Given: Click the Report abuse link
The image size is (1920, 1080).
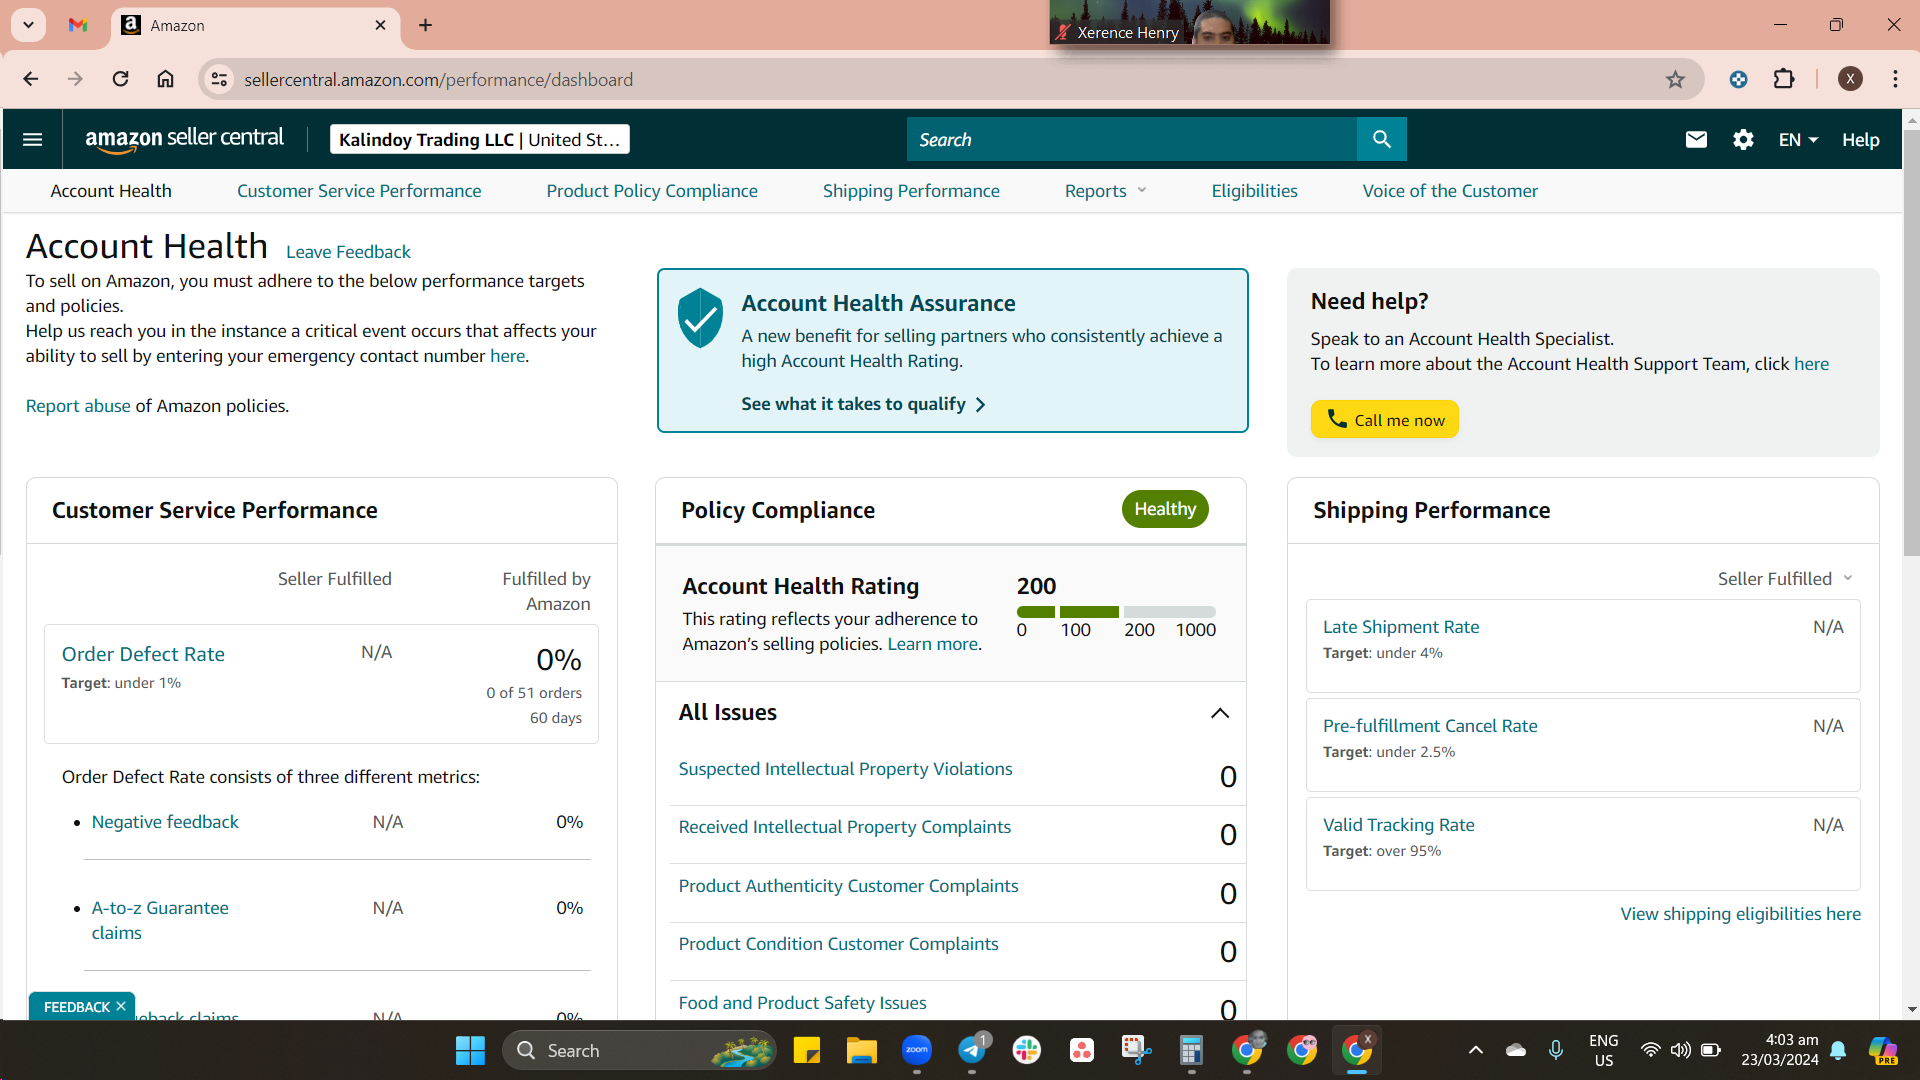Looking at the screenshot, I should tap(78, 406).
